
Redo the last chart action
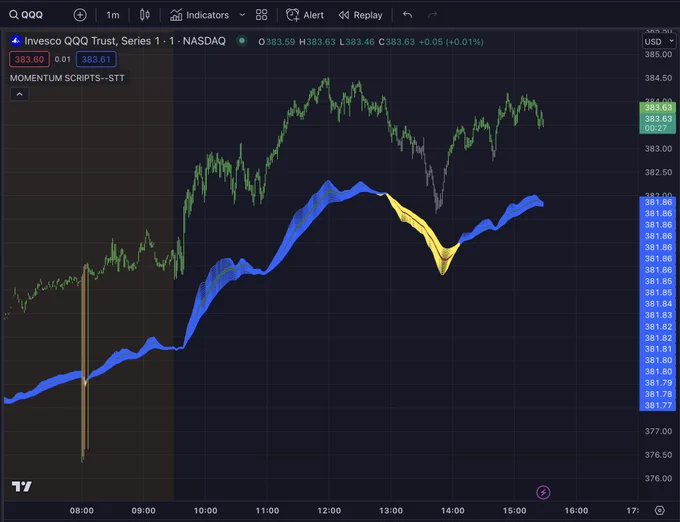click(432, 15)
